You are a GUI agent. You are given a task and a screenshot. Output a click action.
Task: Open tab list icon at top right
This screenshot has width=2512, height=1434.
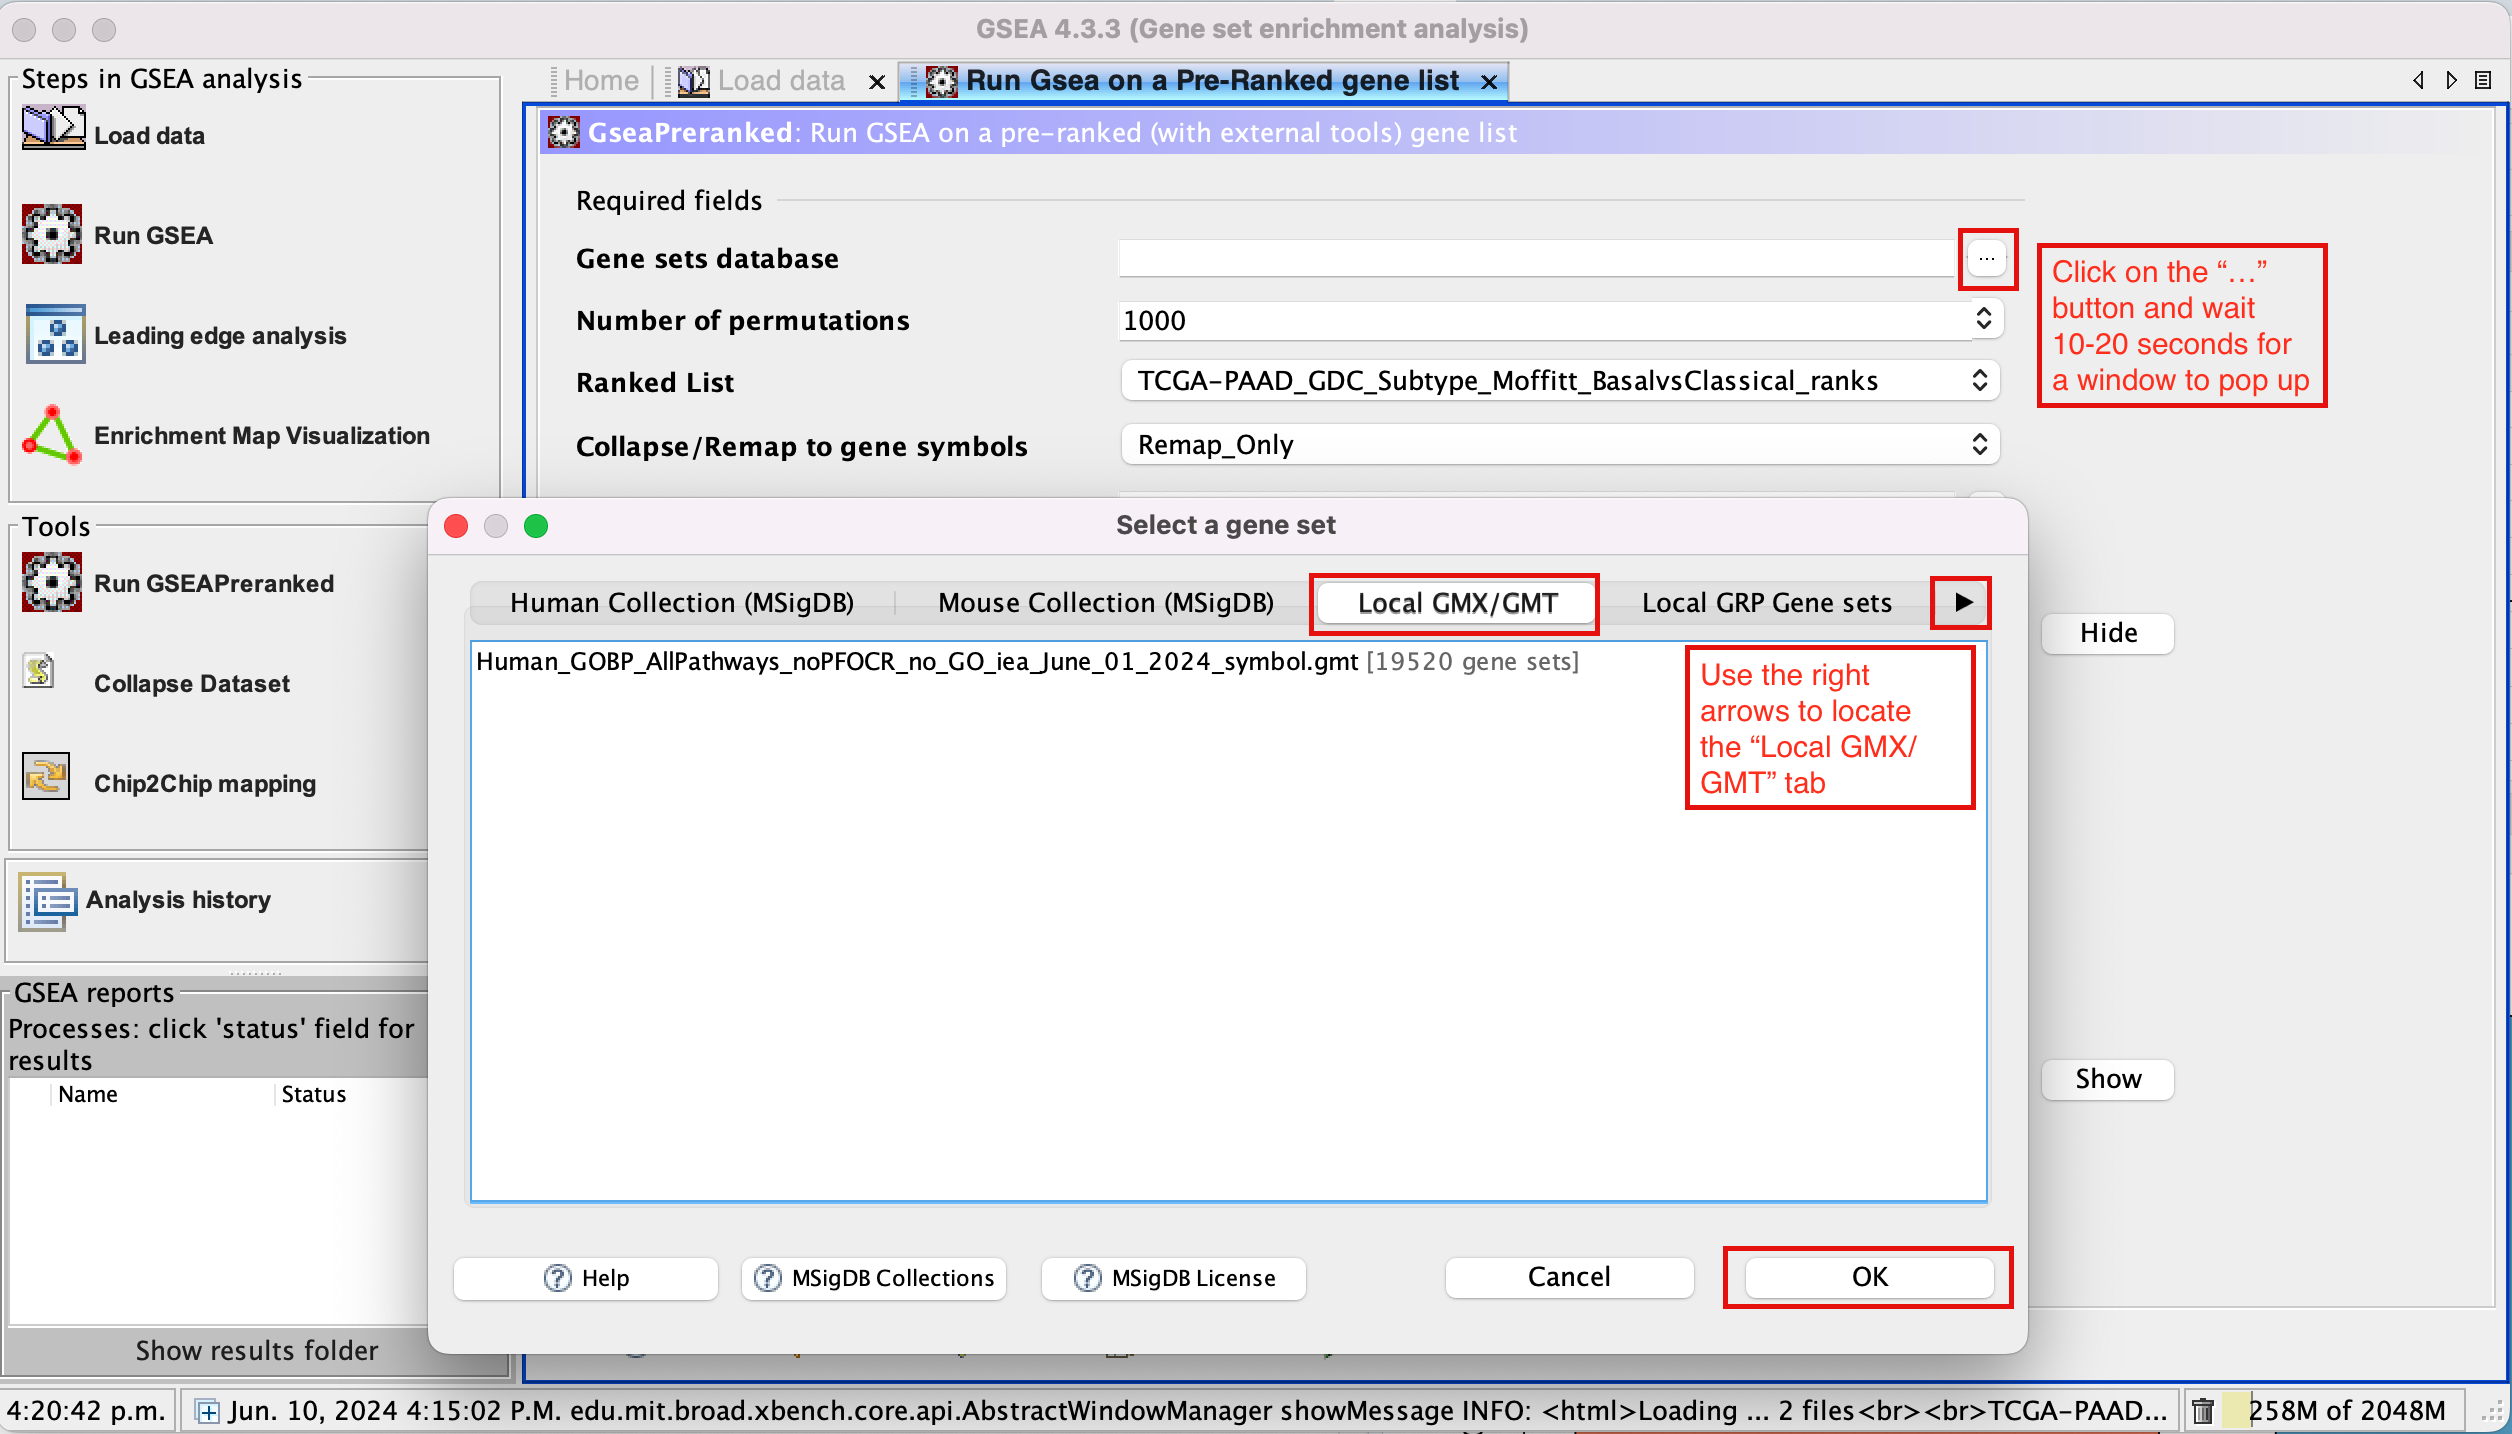coord(2483,80)
